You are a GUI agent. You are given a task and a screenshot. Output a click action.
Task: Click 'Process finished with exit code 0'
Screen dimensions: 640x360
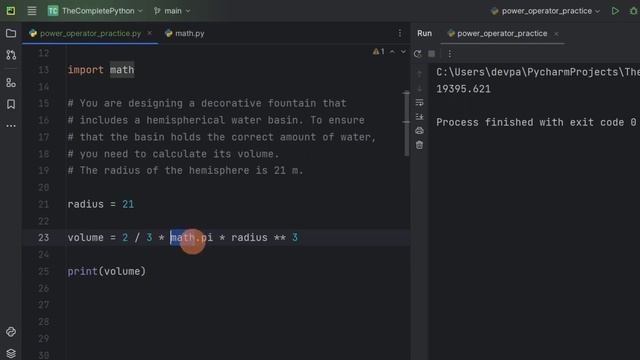[536, 122]
